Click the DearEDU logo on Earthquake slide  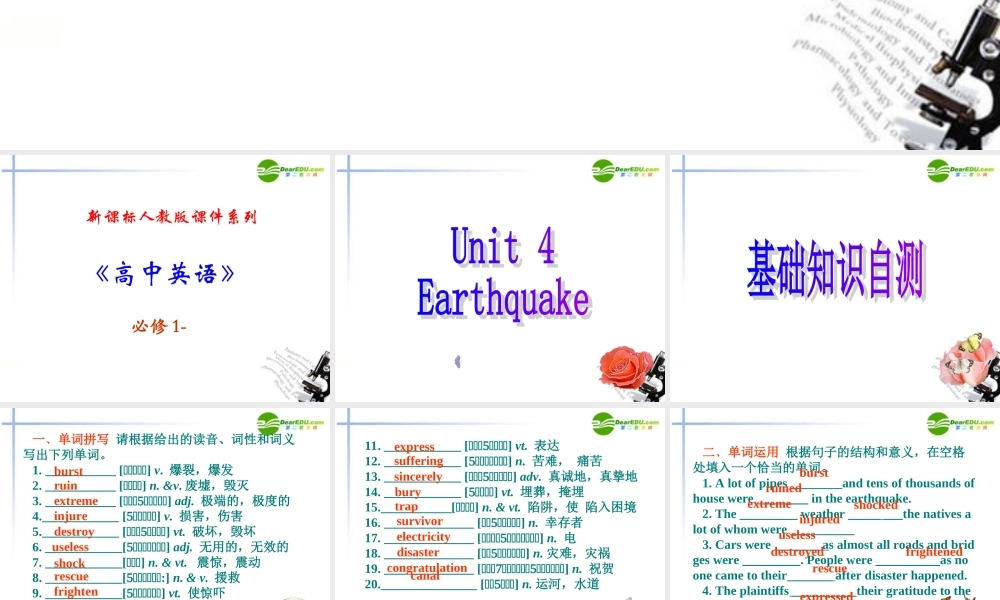click(x=625, y=171)
